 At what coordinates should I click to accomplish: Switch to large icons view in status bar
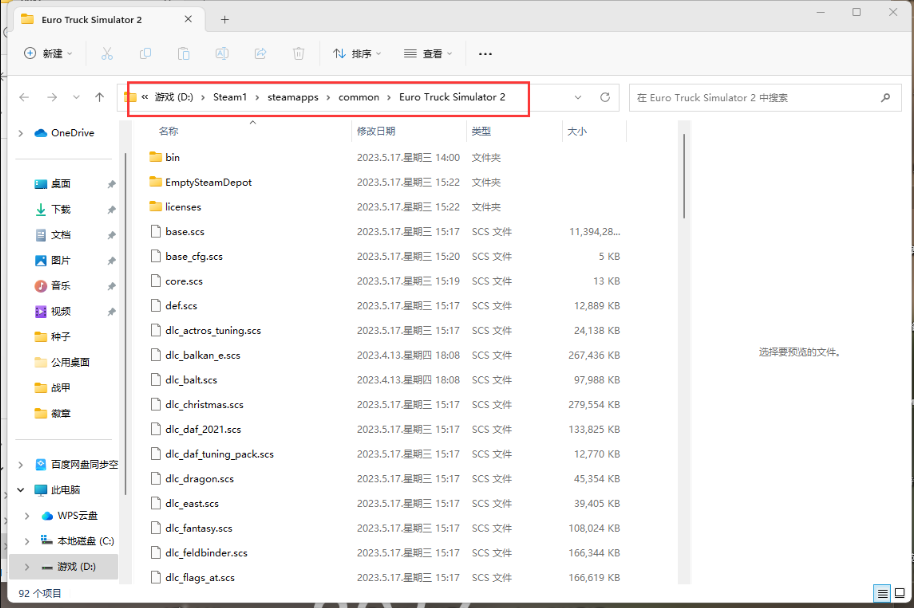click(899, 593)
